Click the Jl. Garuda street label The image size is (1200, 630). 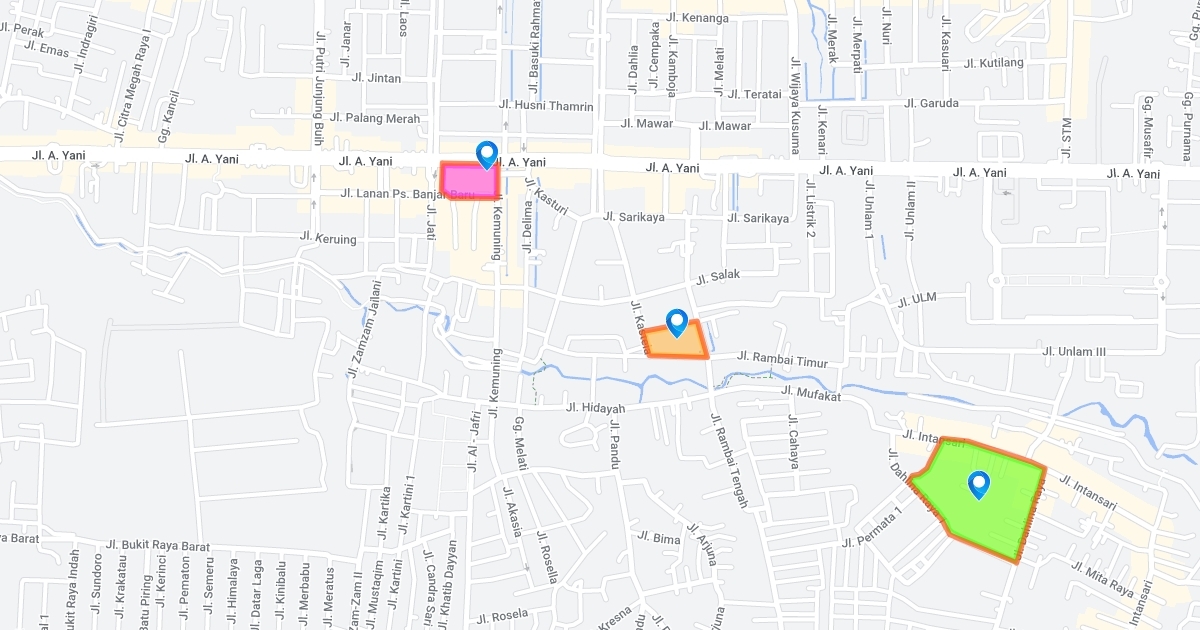click(931, 102)
